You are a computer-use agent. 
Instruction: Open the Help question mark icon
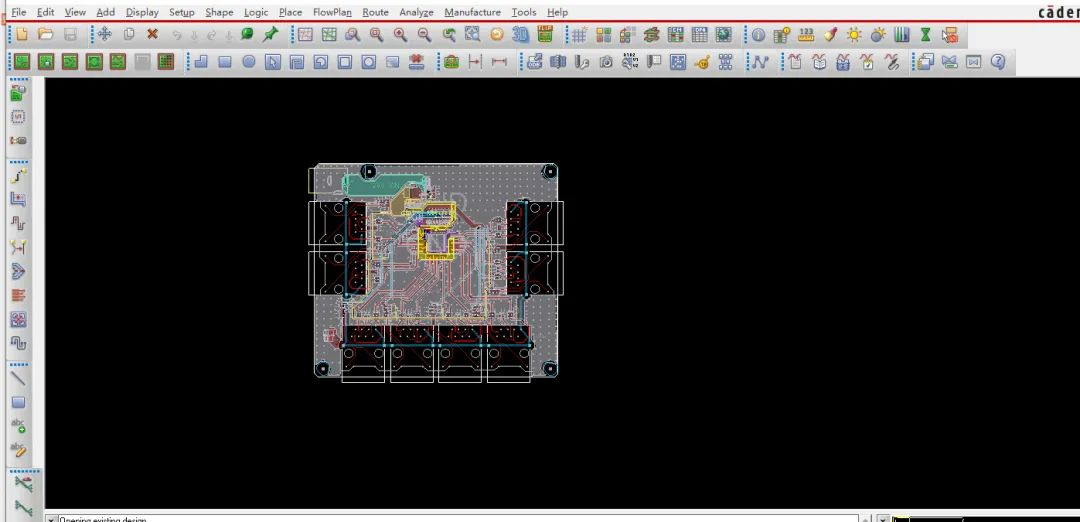click(998, 62)
